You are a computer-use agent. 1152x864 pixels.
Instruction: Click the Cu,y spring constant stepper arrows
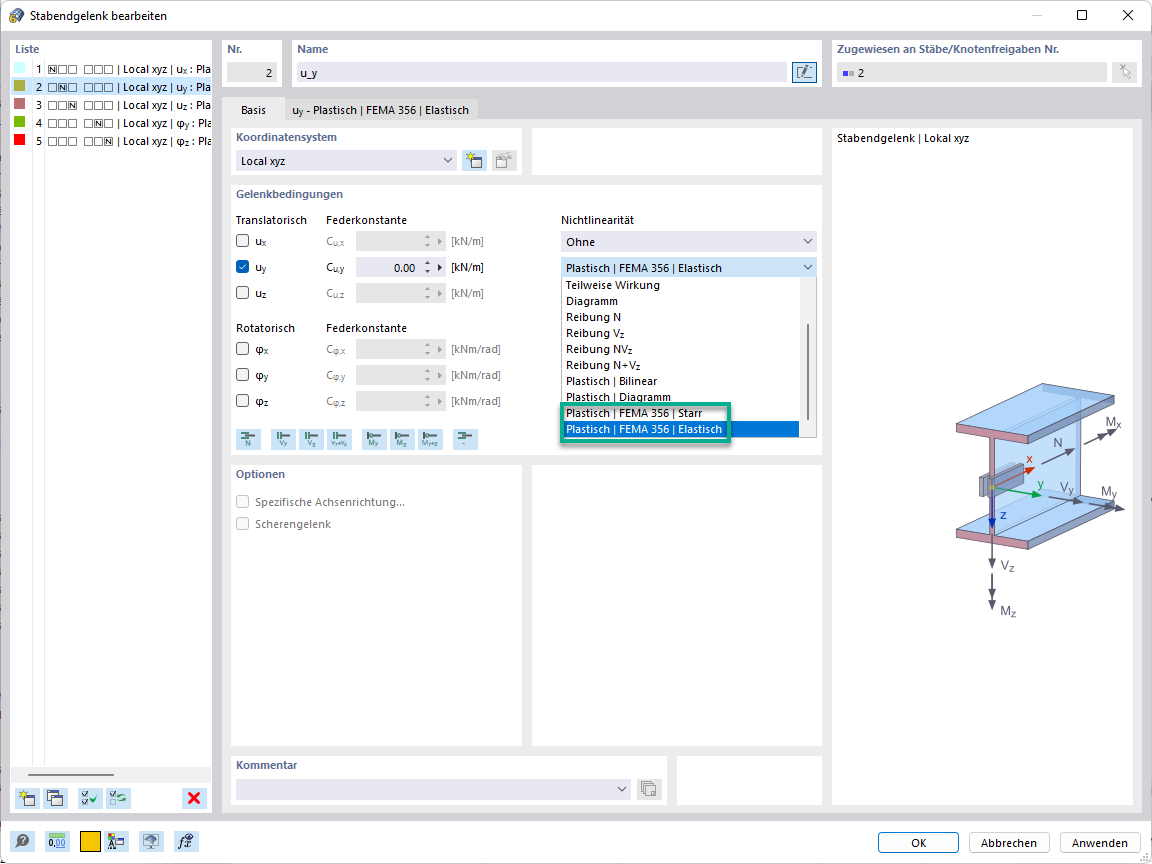428,267
